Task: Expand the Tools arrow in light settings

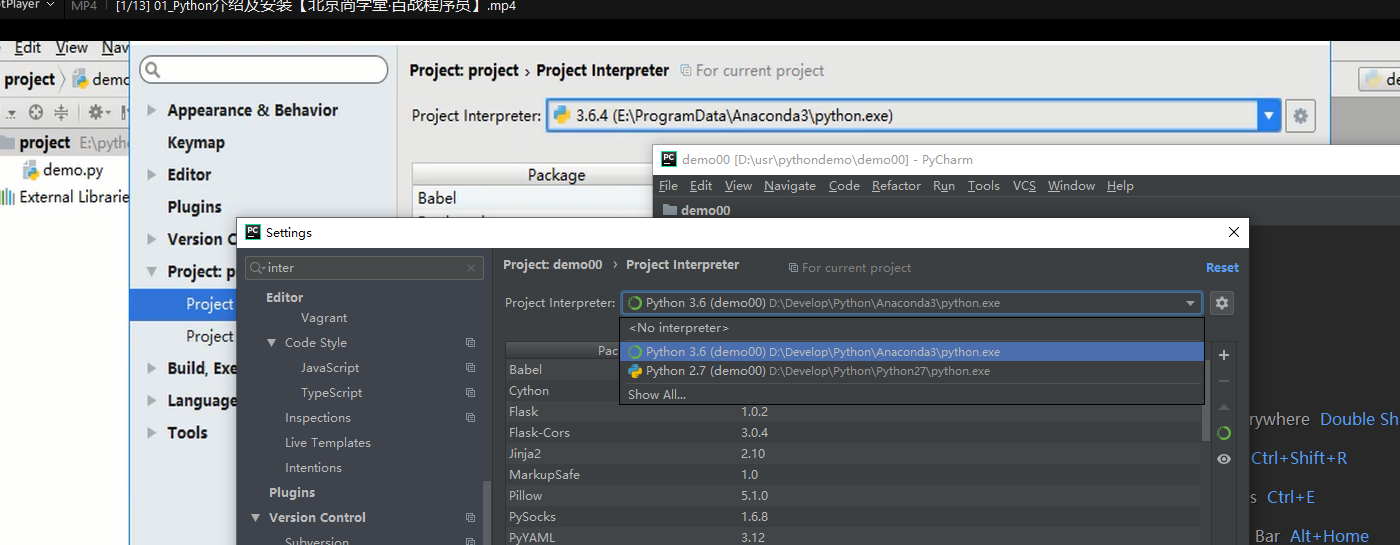Action: click(152, 432)
